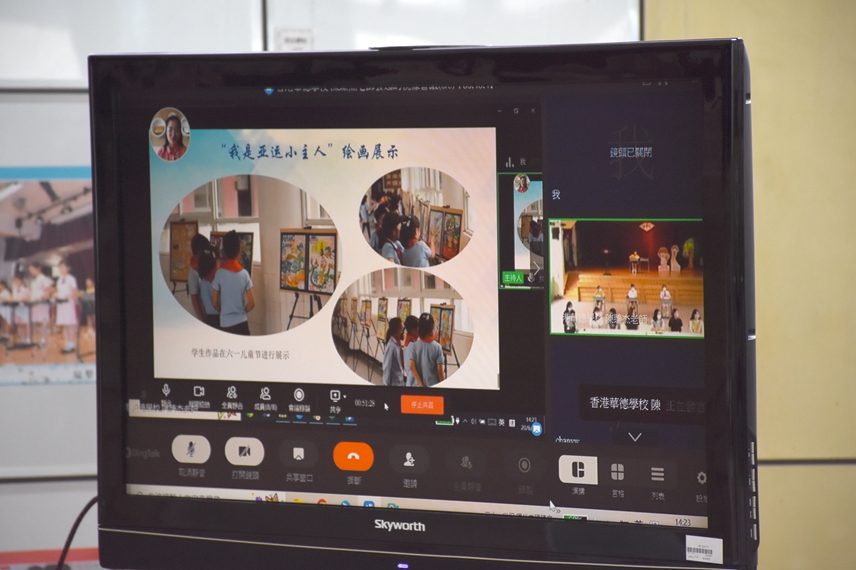Image resolution: width=856 pixels, height=570 pixels.
Task: Click the camera icon in shared screen toolbar
Action: [x=199, y=391]
